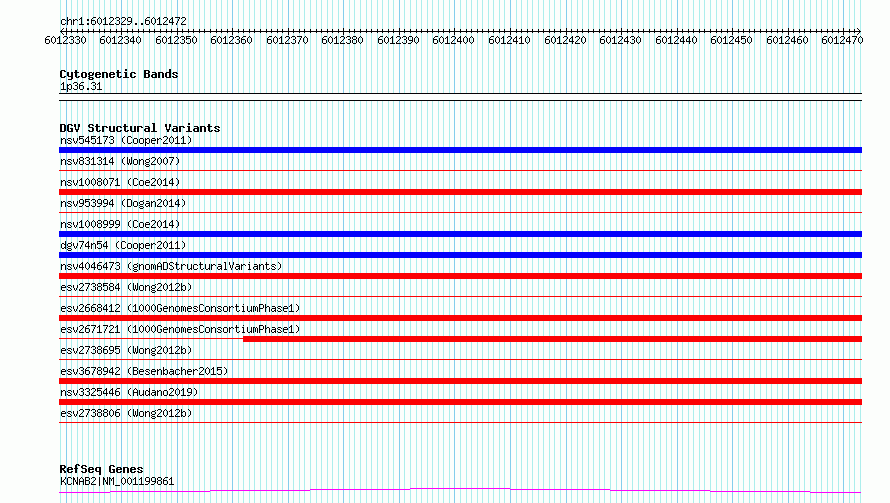Open nsv4046473 (gnomADStructuralVariants) label
This screenshot has width=890, height=503.
point(171,266)
